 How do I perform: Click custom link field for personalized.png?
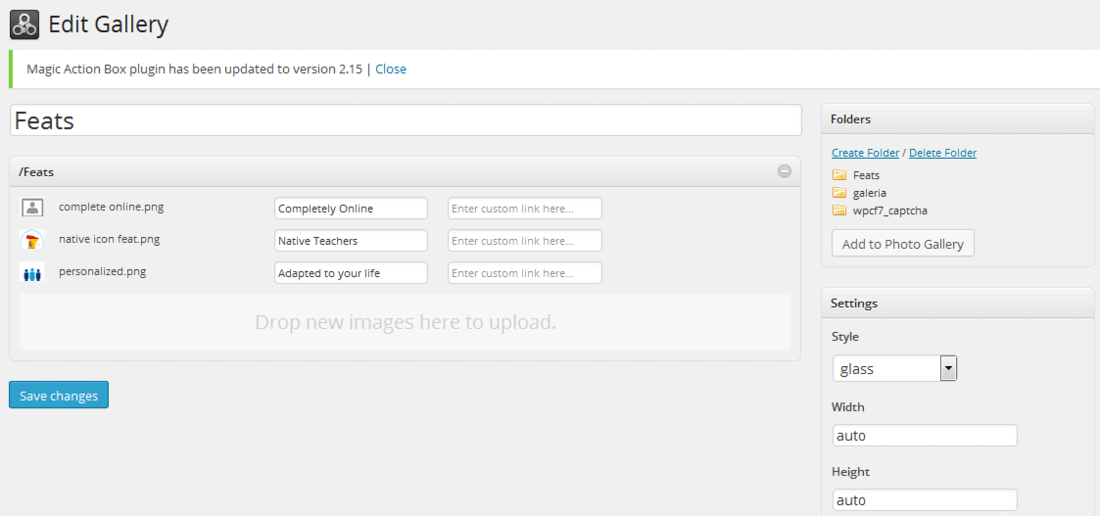point(525,273)
